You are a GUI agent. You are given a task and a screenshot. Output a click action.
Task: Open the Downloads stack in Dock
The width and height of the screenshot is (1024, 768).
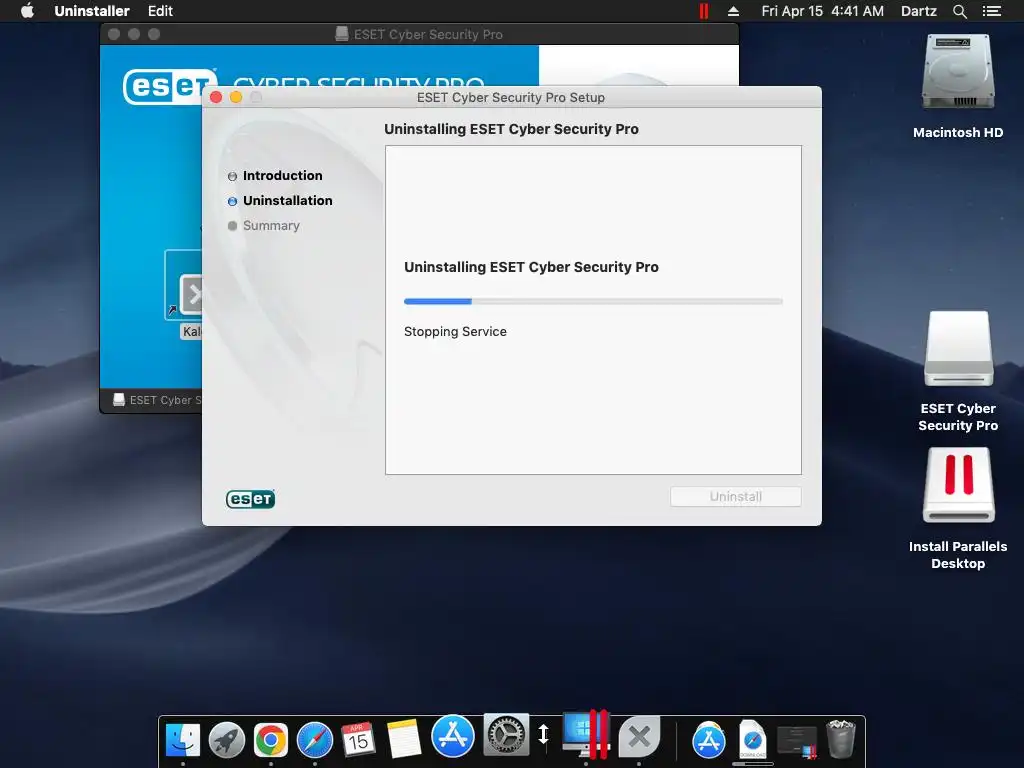click(x=752, y=740)
